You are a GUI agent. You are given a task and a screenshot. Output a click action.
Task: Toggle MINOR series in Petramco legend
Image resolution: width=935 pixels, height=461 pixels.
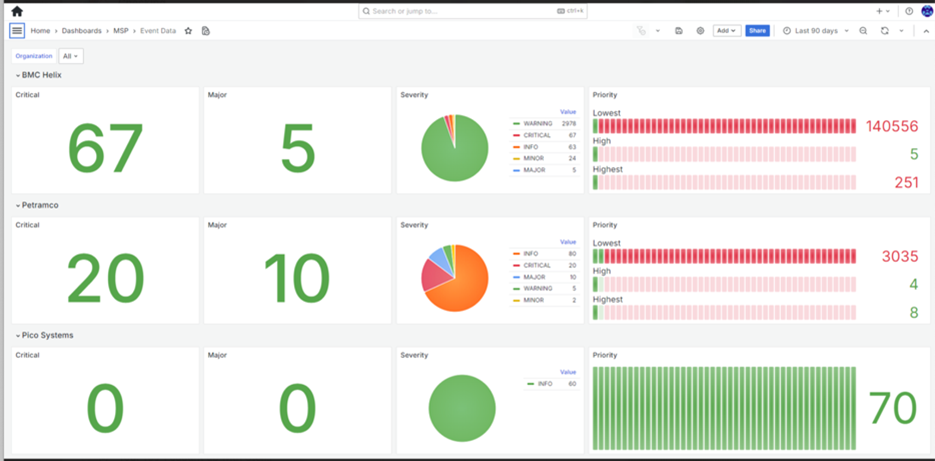click(x=533, y=301)
